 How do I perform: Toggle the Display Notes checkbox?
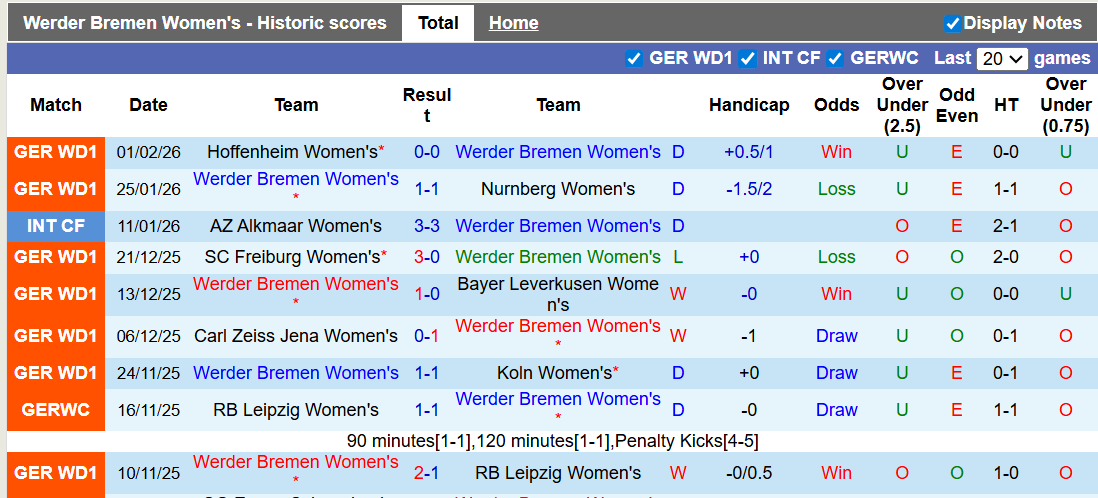952,23
